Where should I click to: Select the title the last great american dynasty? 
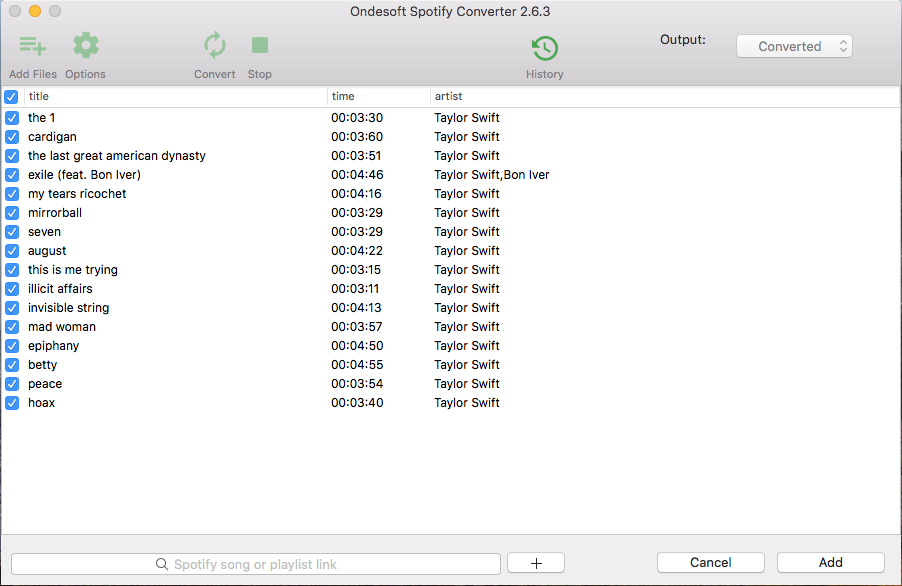coord(117,156)
